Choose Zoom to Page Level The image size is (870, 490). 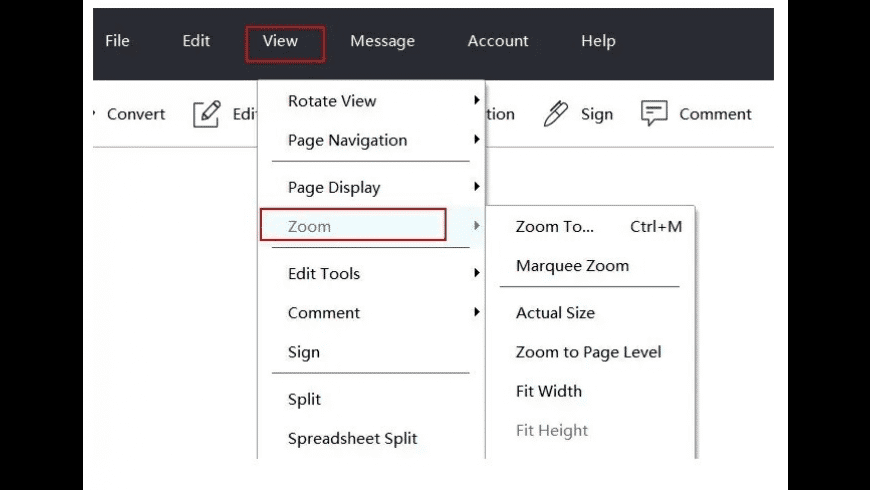590,352
